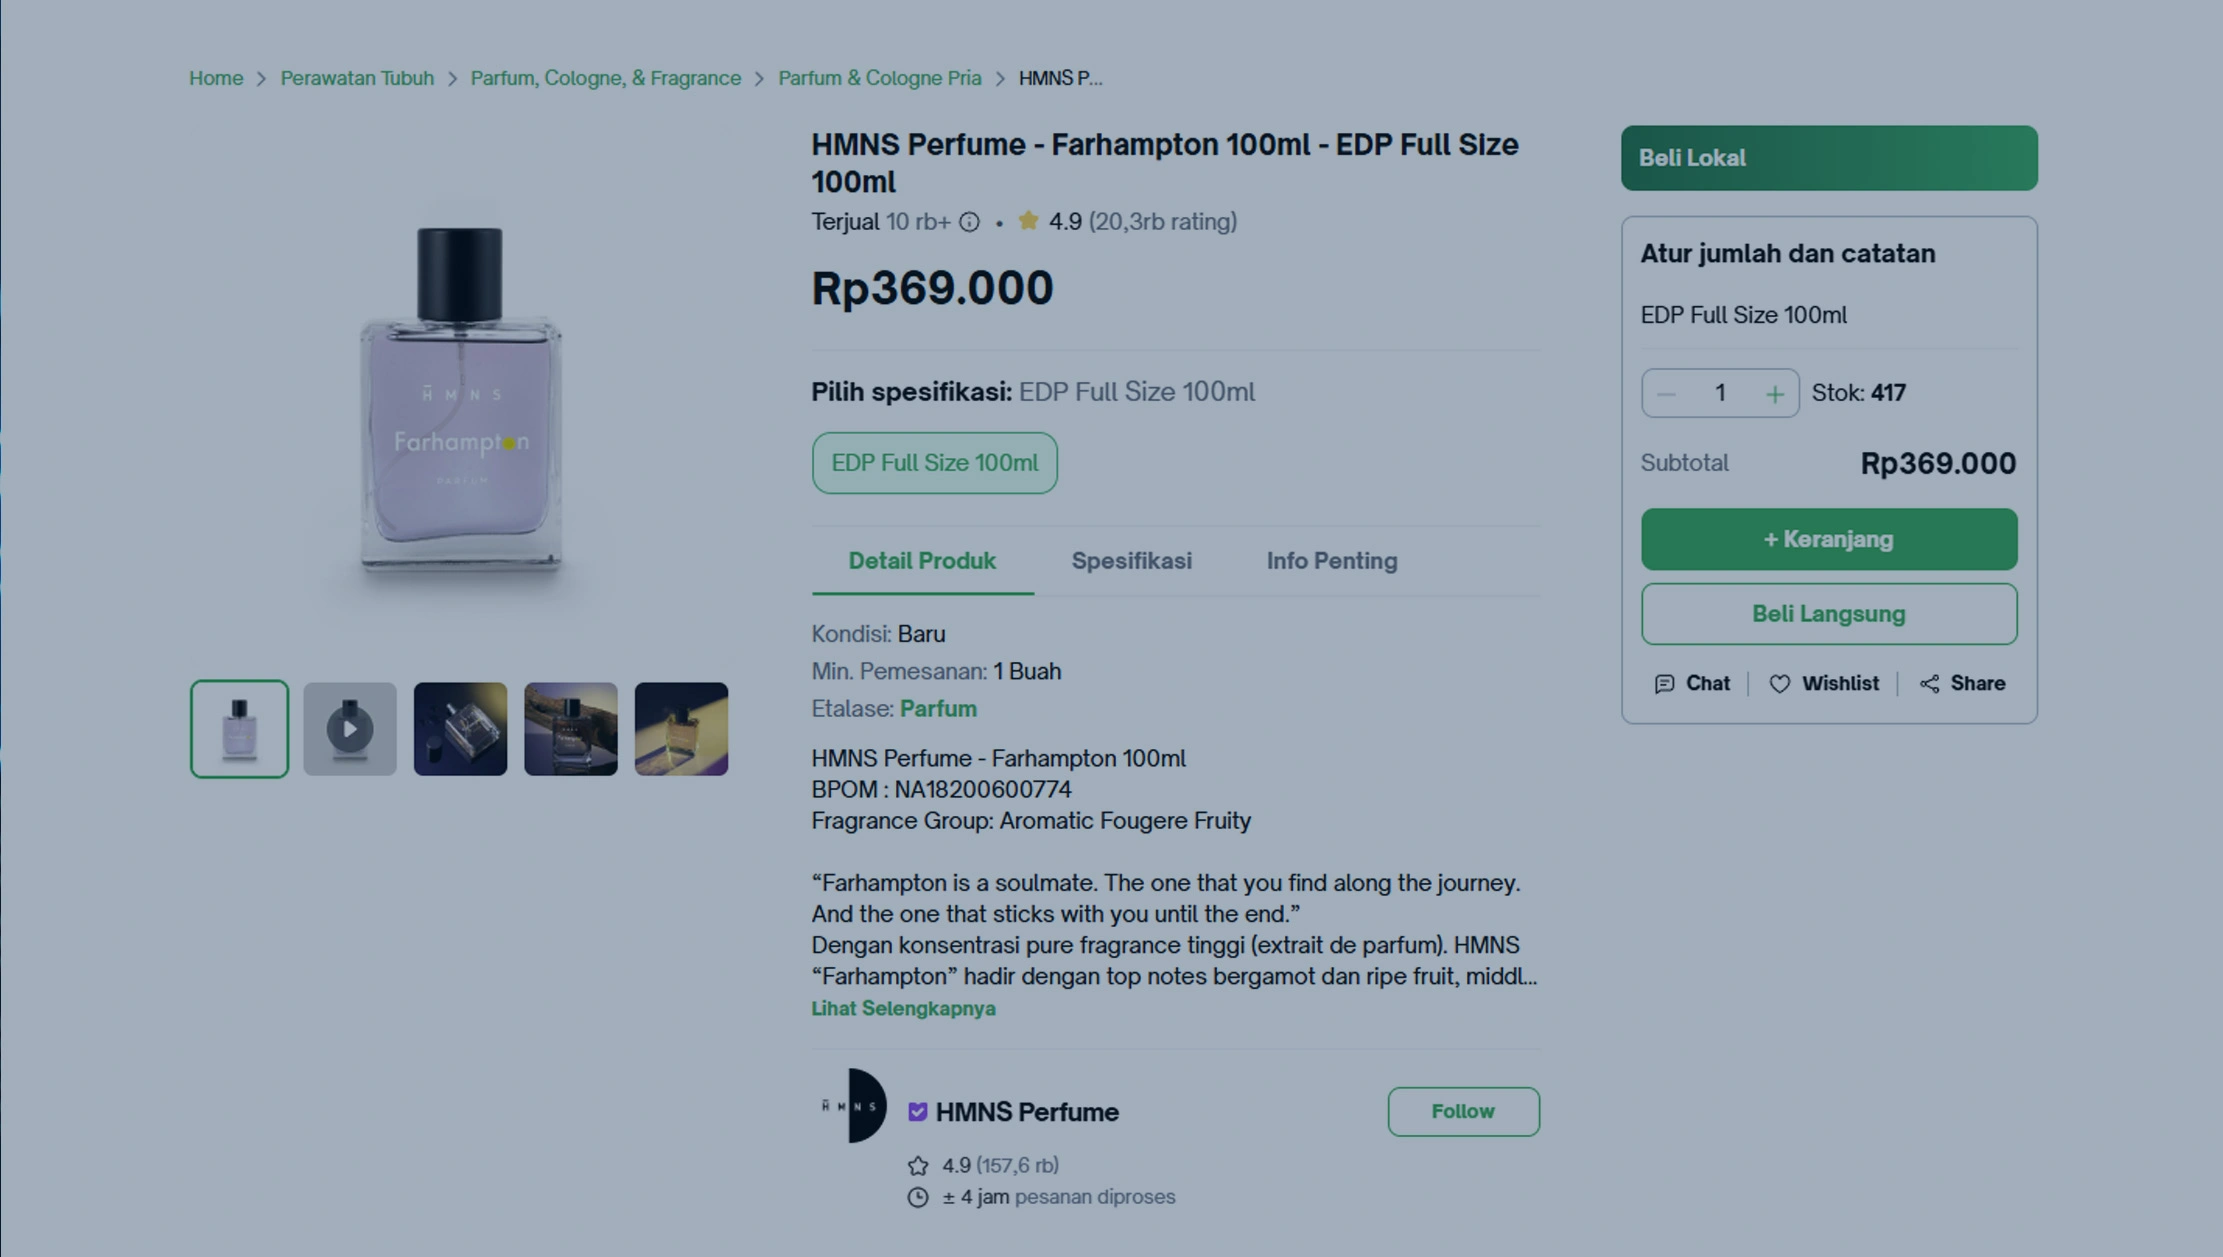Add product to Wishlist heart icon

[x=1780, y=684]
